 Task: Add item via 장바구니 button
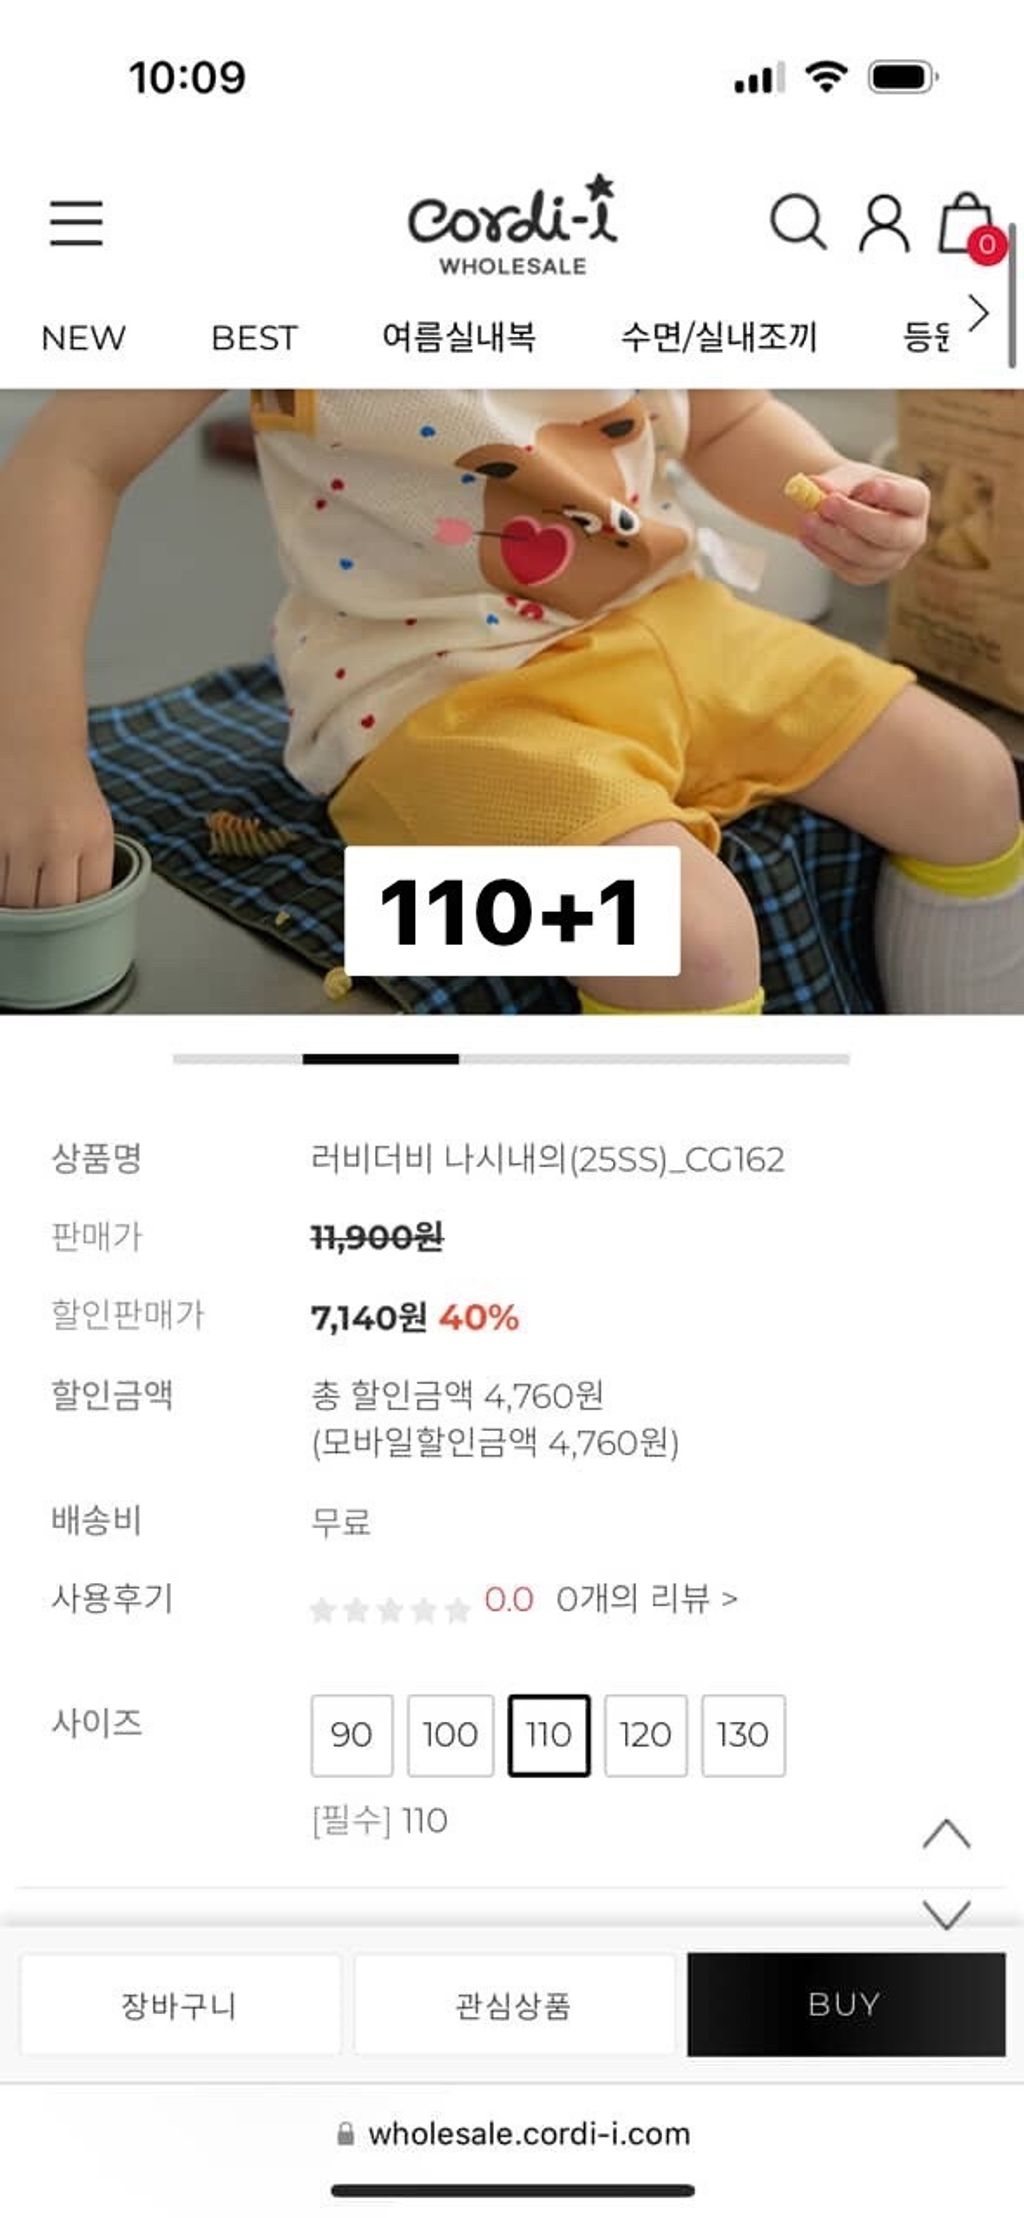tap(179, 2004)
